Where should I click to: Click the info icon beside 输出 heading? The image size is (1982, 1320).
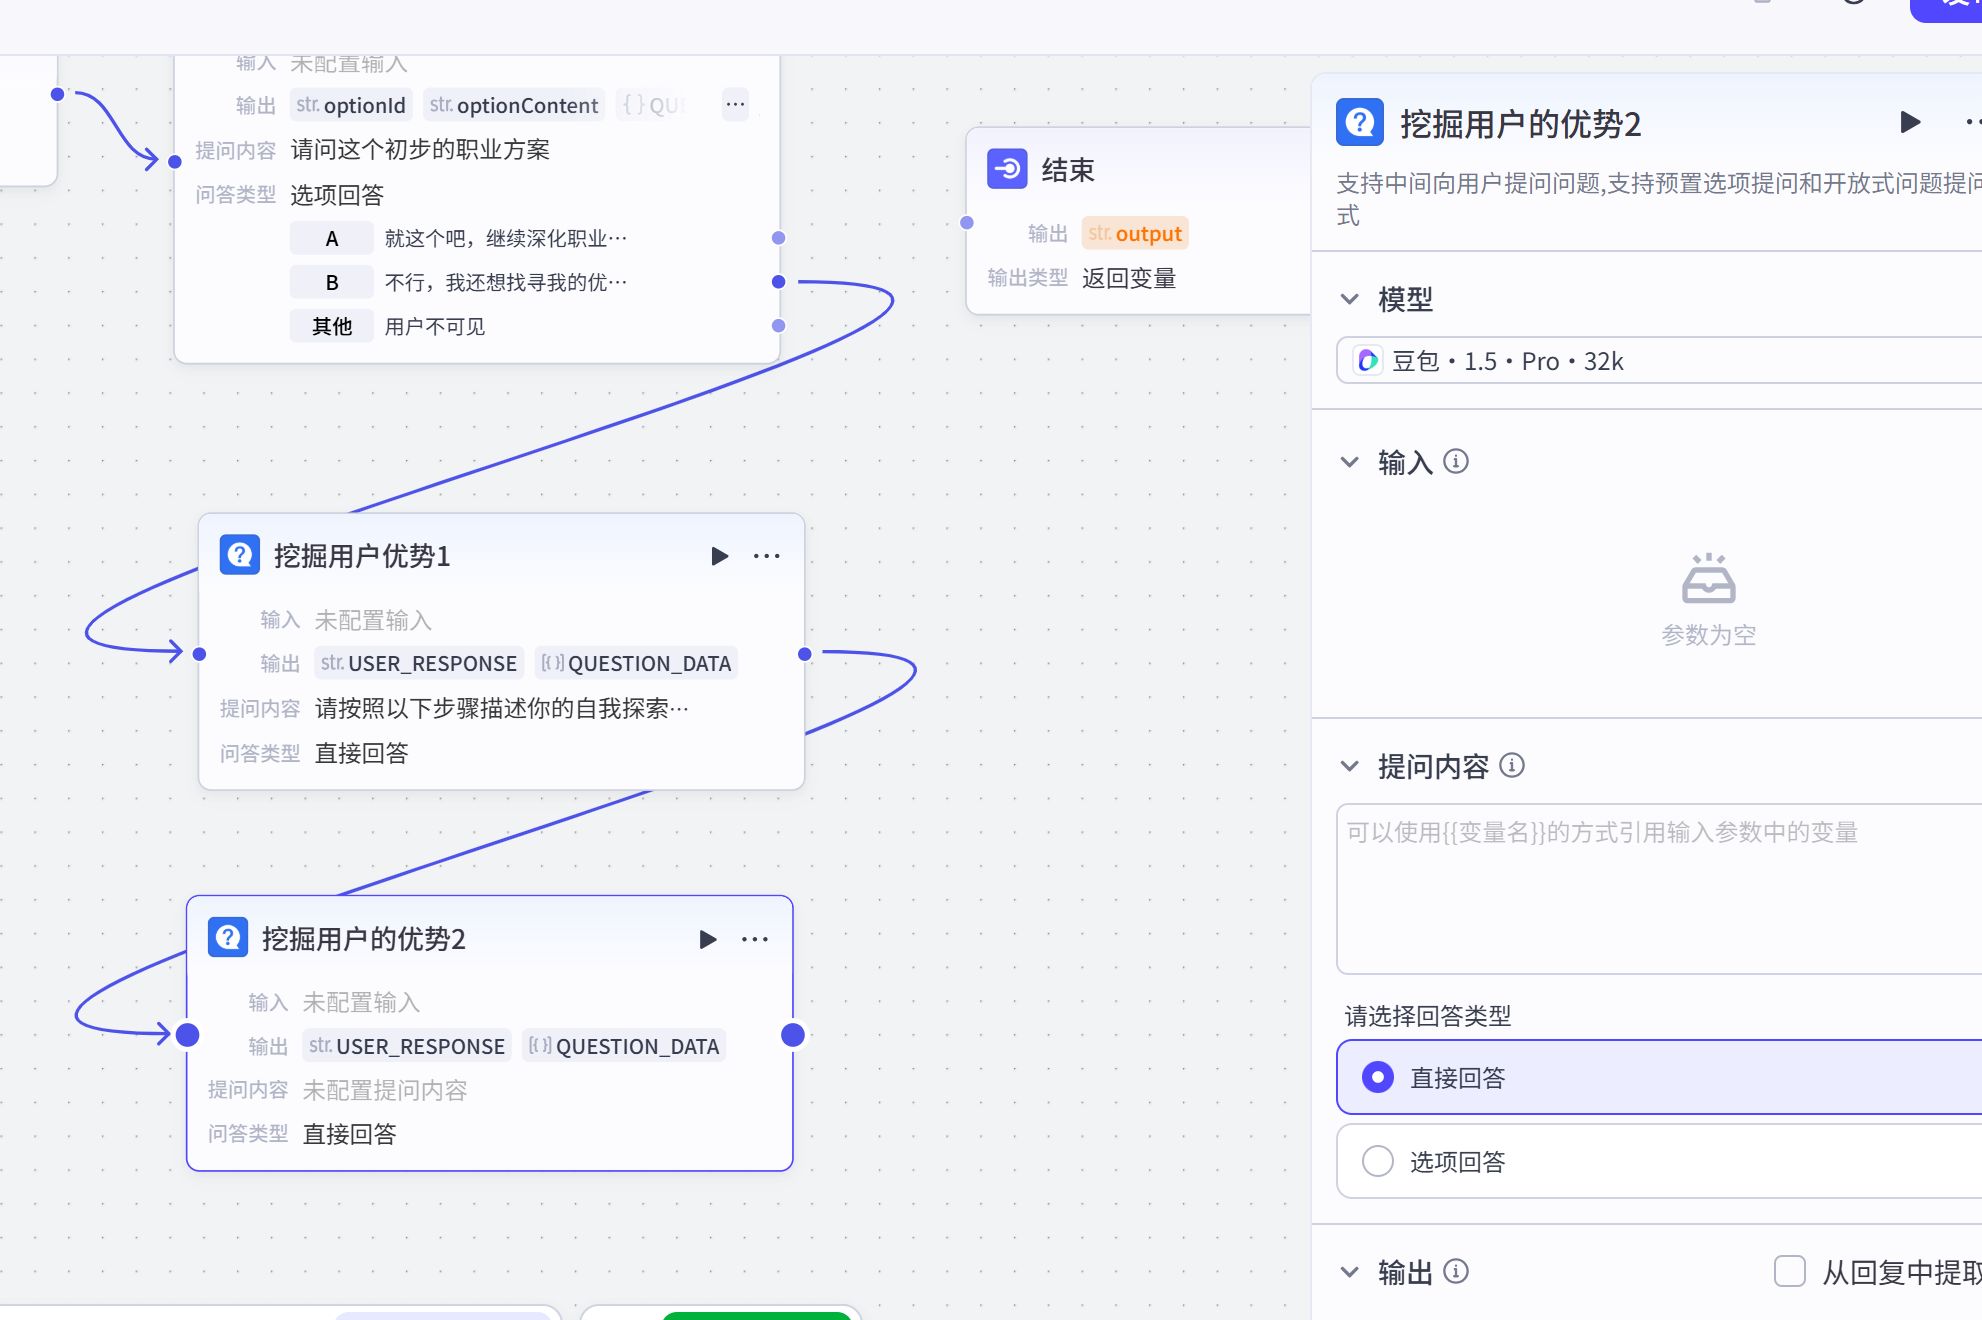[1455, 1271]
